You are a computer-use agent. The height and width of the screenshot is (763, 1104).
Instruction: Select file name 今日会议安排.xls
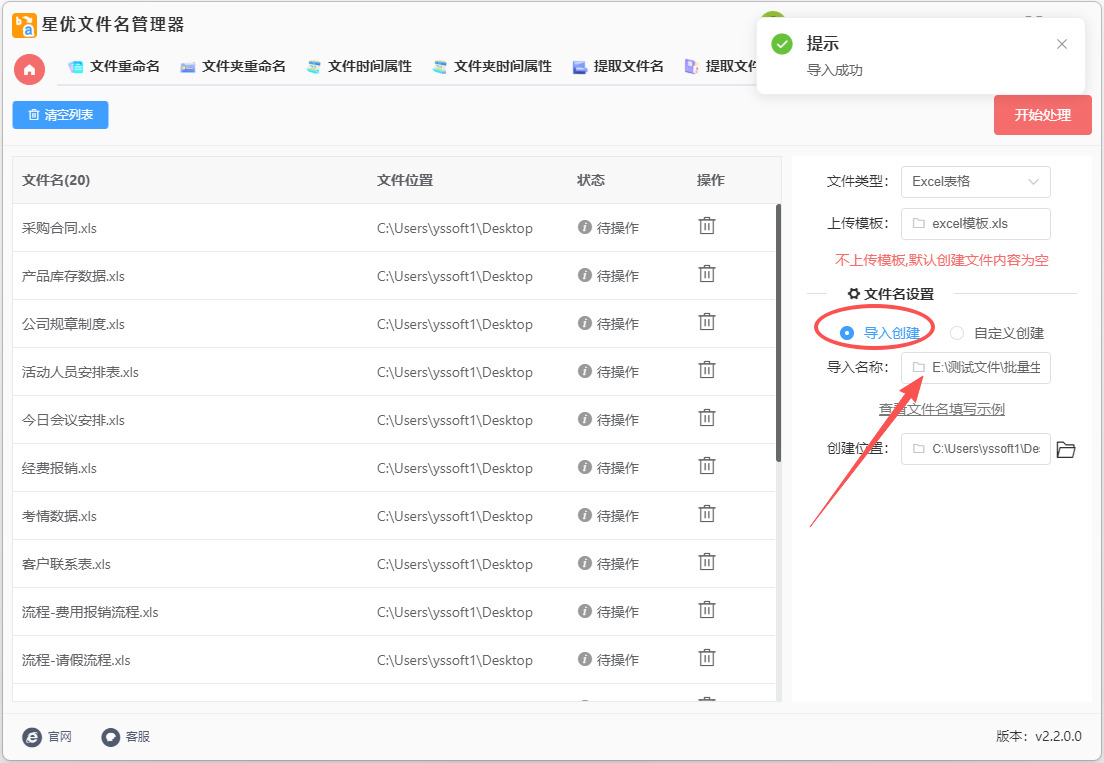pos(73,420)
